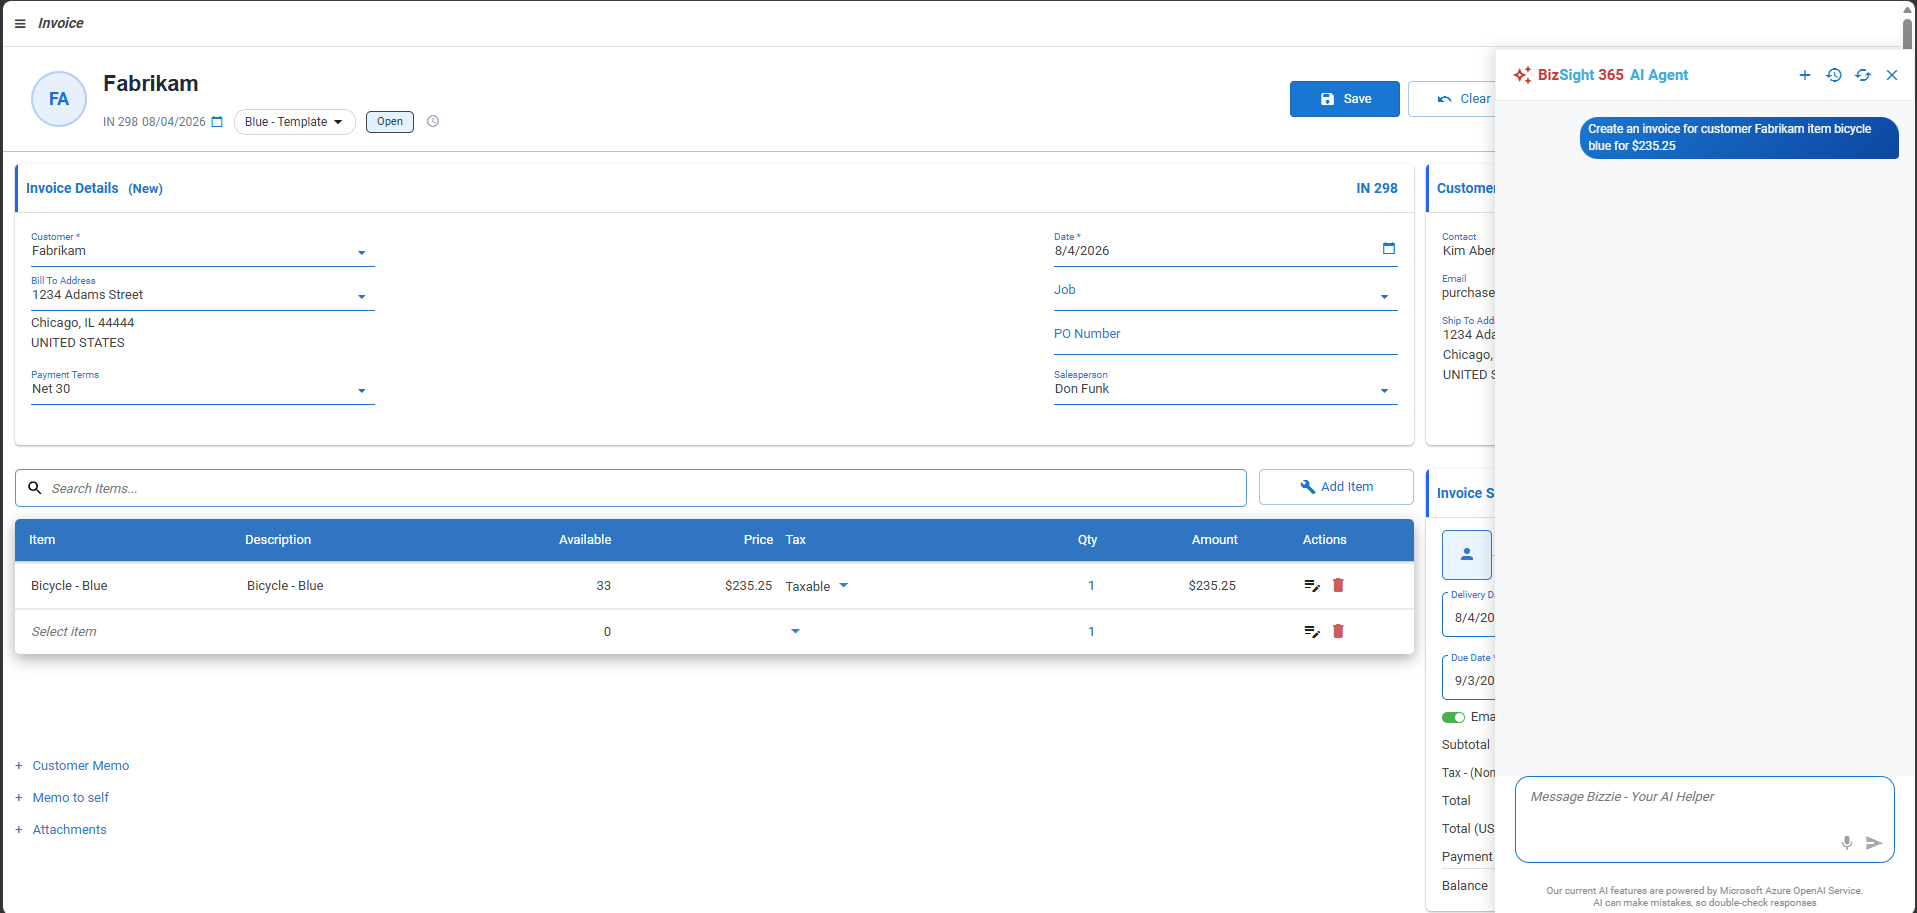The width and height of the screenshot is (1917, 913).
Task: Delete the empty Select item row
Action: (1338, 631)
